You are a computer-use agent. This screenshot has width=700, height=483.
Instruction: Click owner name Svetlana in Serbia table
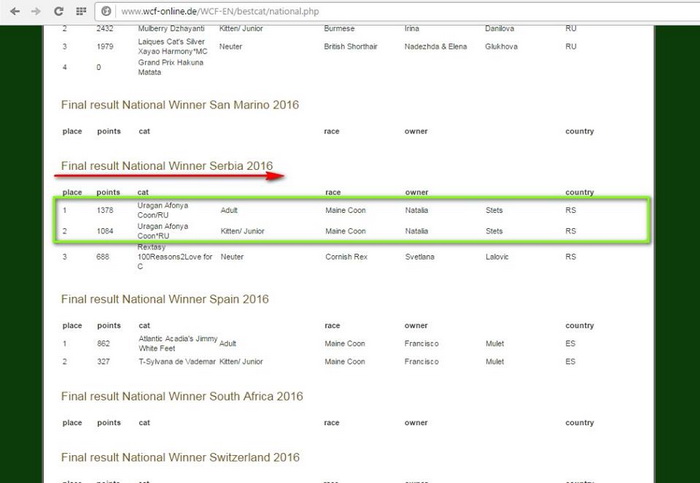point(422,258)
